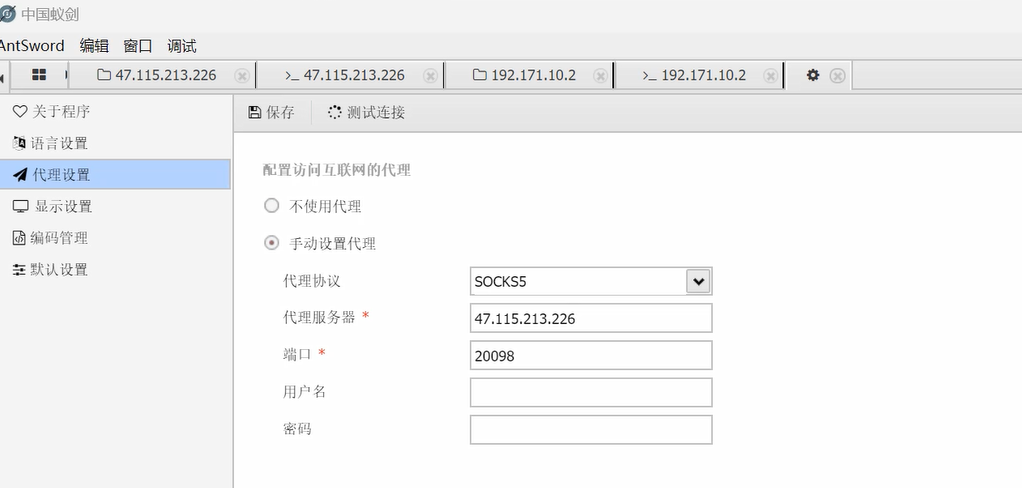Image resolution: width=1022 pixels, height=488 pixels.
Task: Focus the 代理服务器 input field
Action: [591, 318]
